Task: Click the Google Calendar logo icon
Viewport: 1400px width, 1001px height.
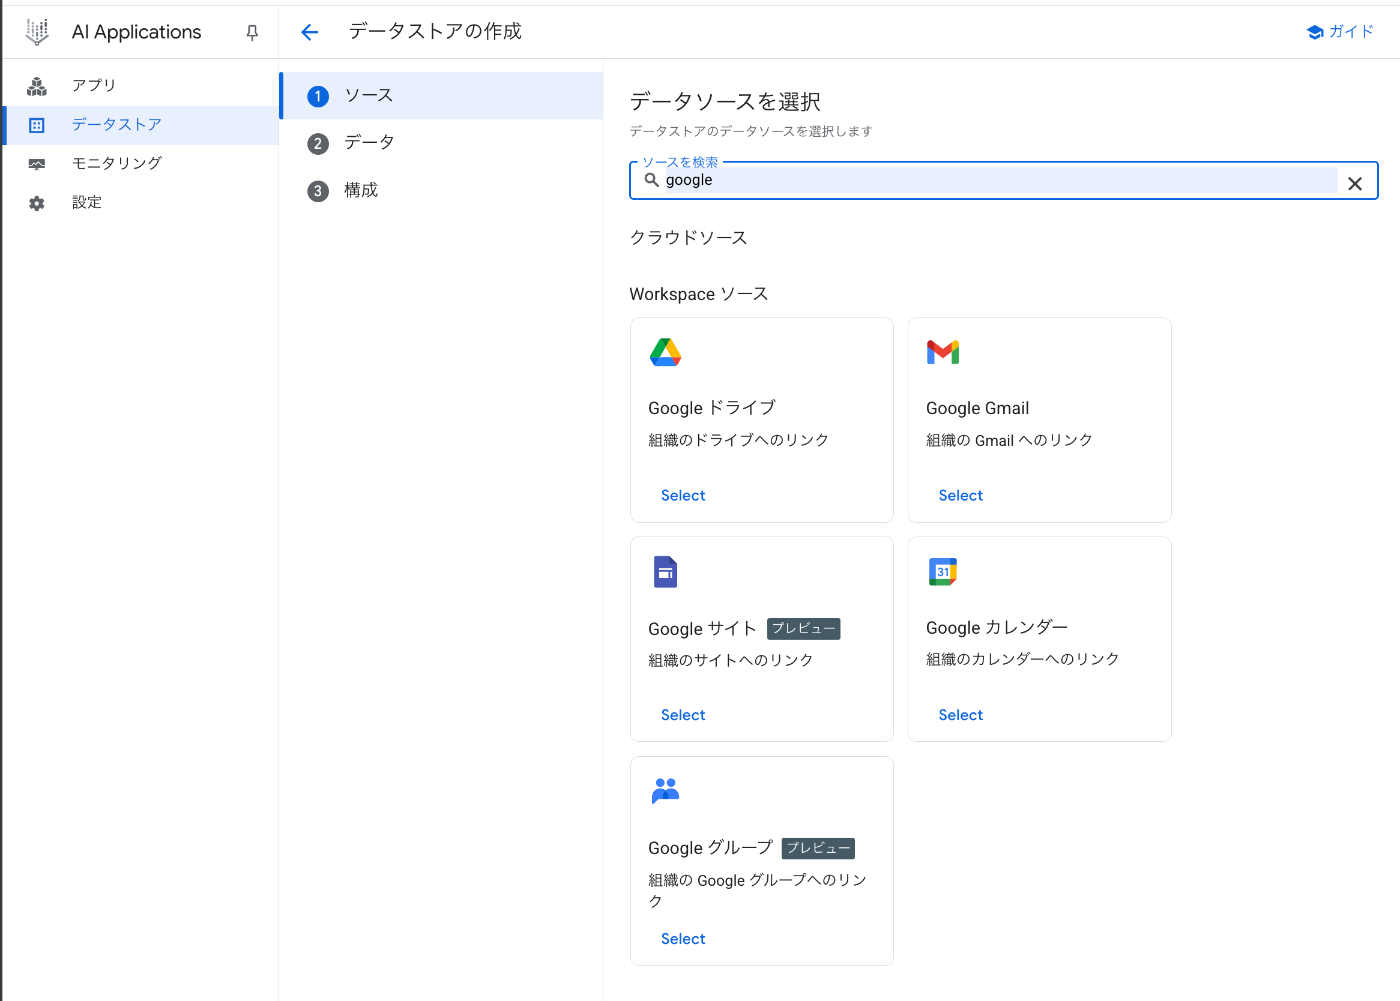Action: click(943, 572)
